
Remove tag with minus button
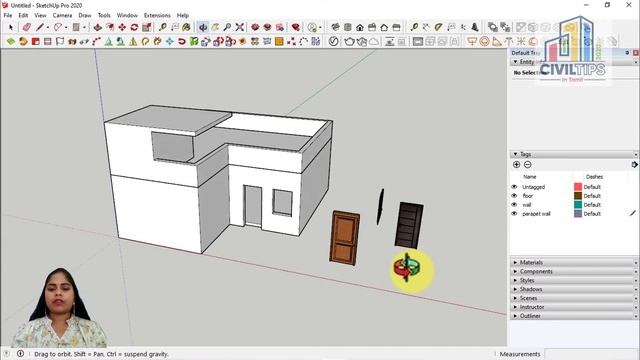(x=527, y=164)
